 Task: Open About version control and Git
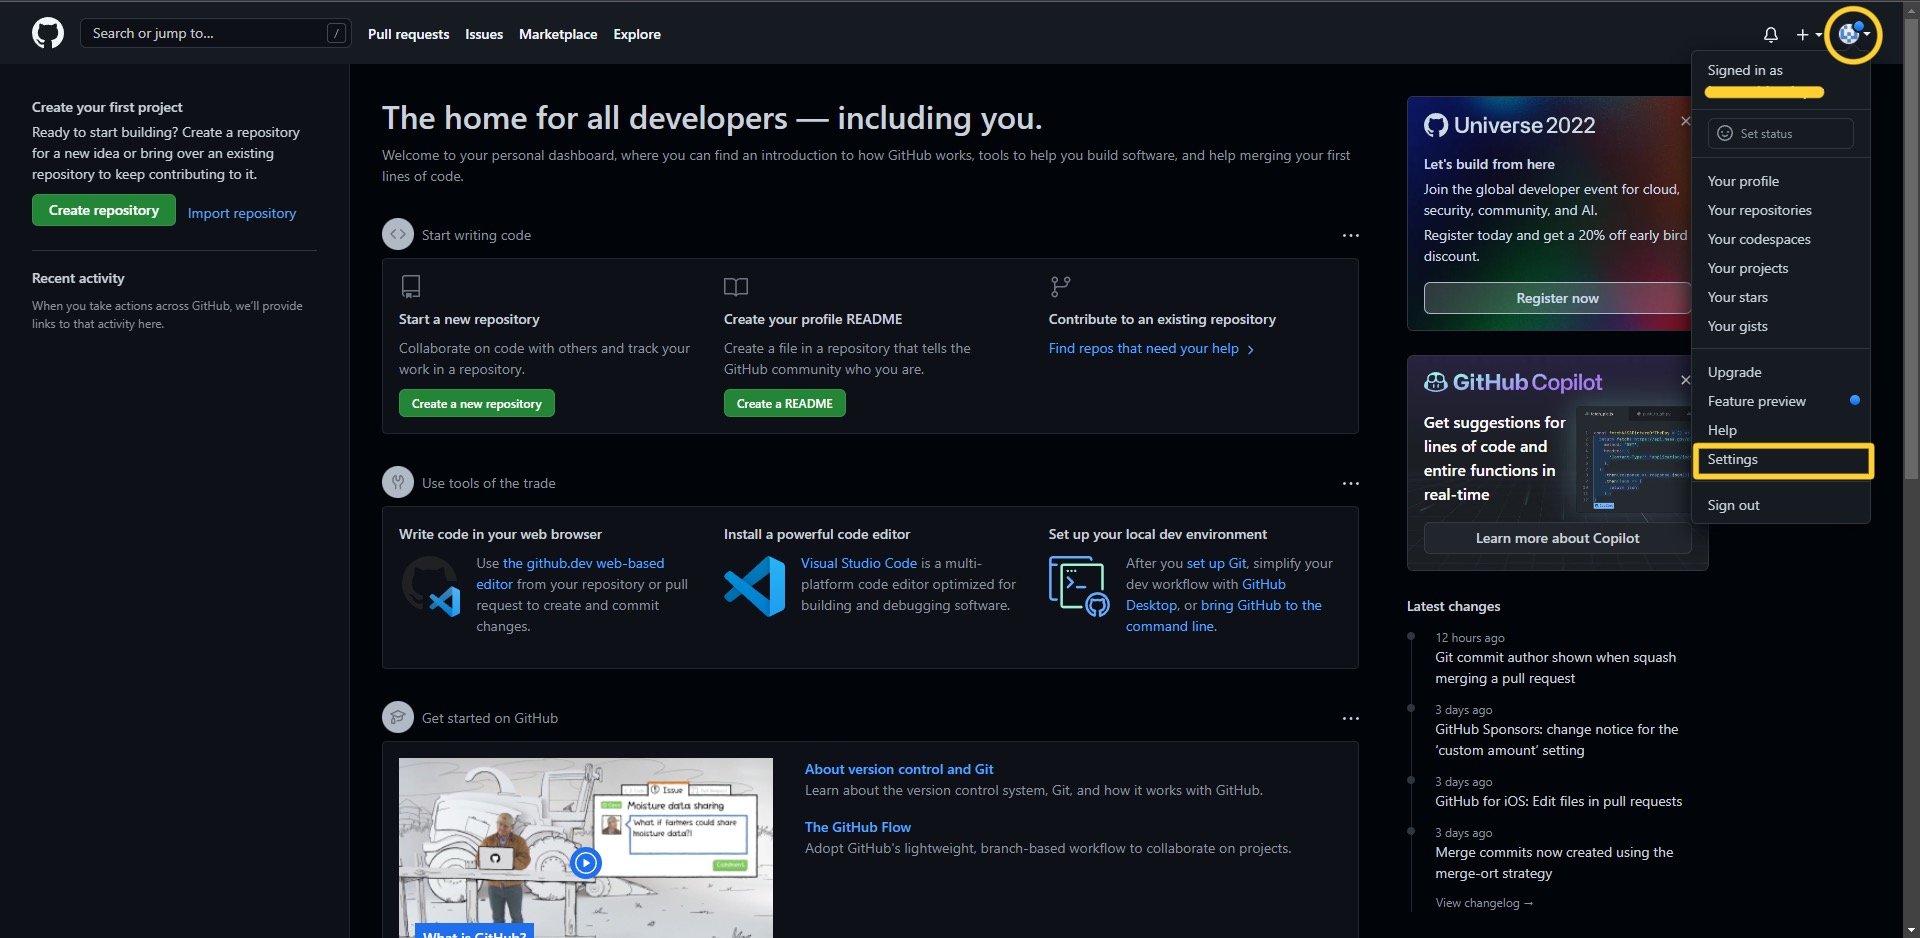click(x=899, y=769)
